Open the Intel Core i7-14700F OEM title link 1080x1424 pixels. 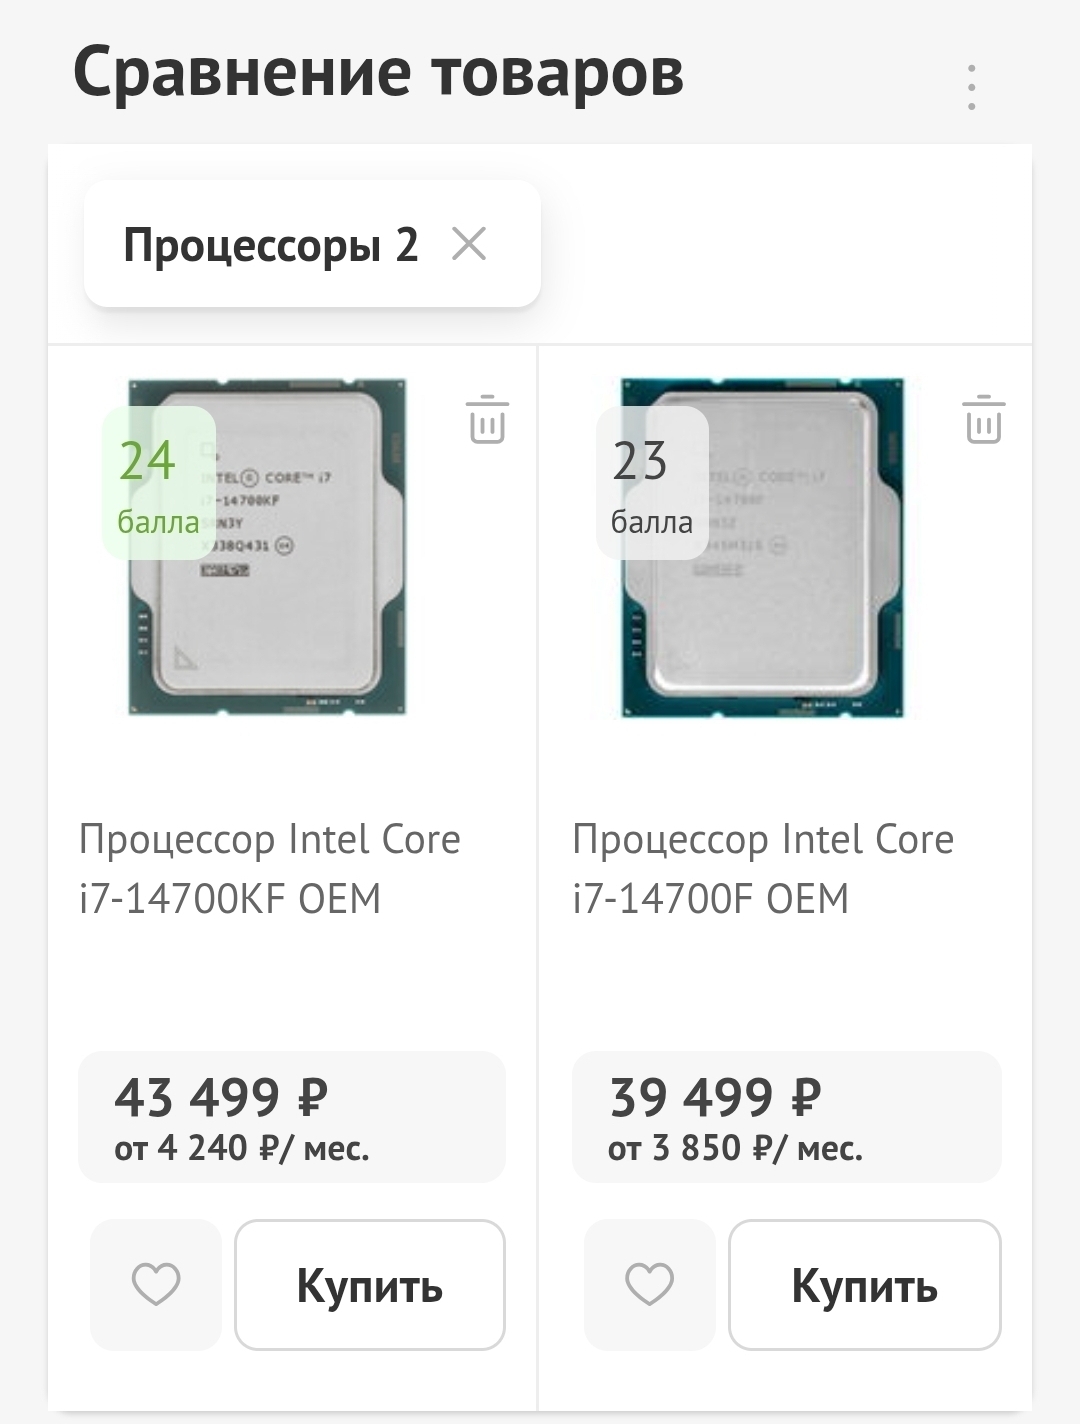(763, 868)
